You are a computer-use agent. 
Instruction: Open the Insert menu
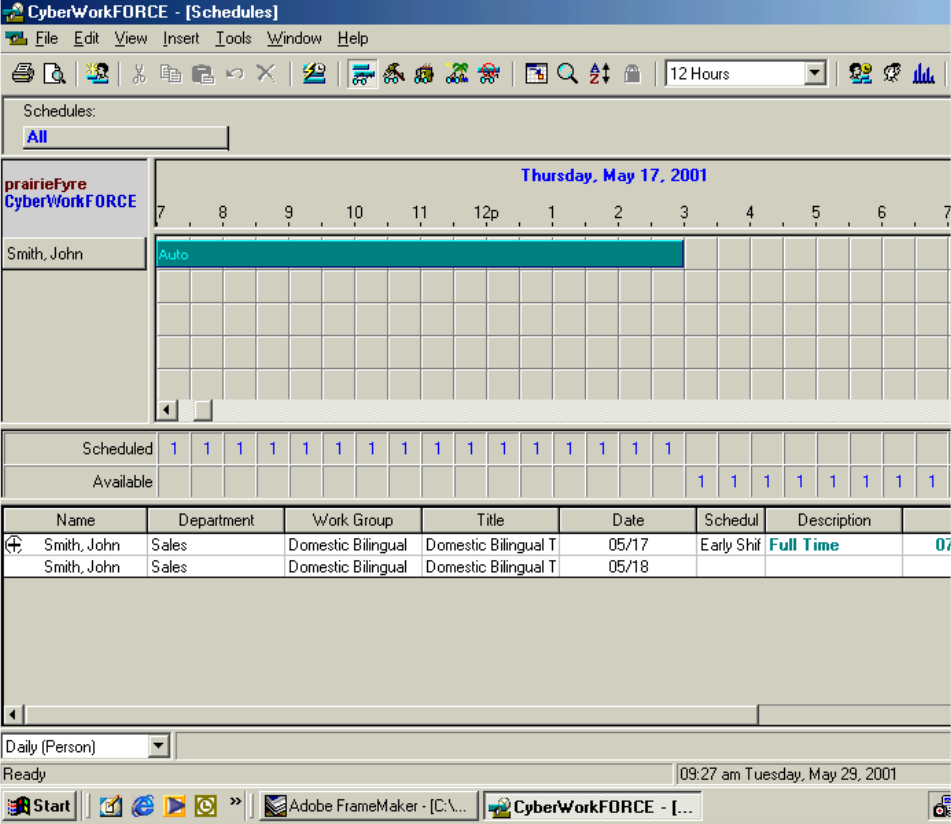coord(181,38)
